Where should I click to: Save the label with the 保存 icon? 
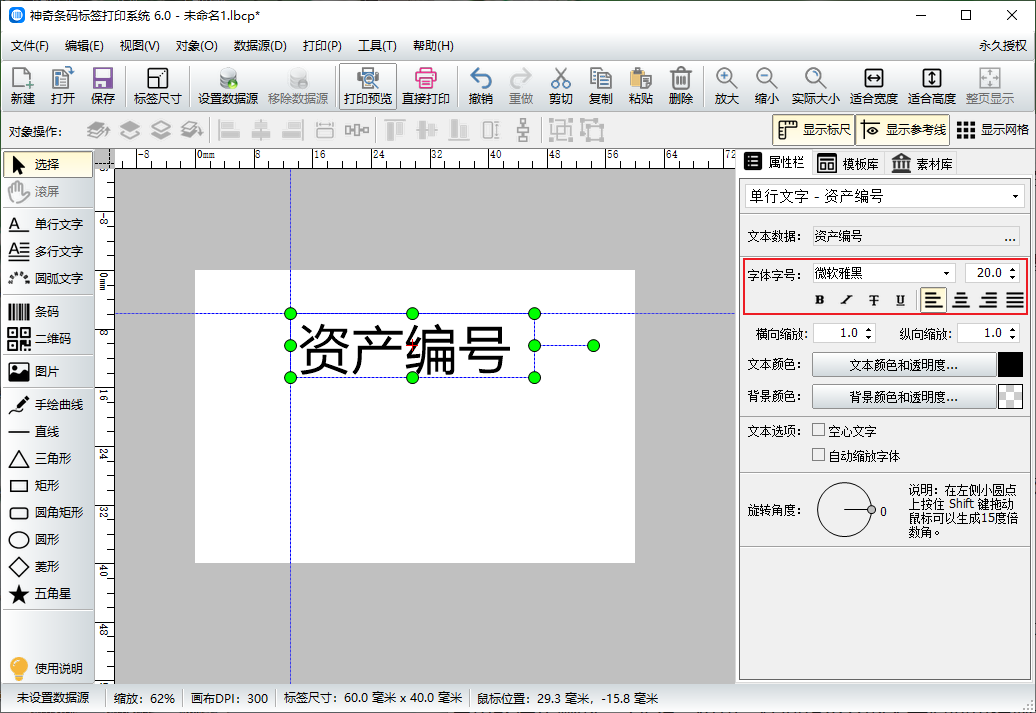pos(102,86)
